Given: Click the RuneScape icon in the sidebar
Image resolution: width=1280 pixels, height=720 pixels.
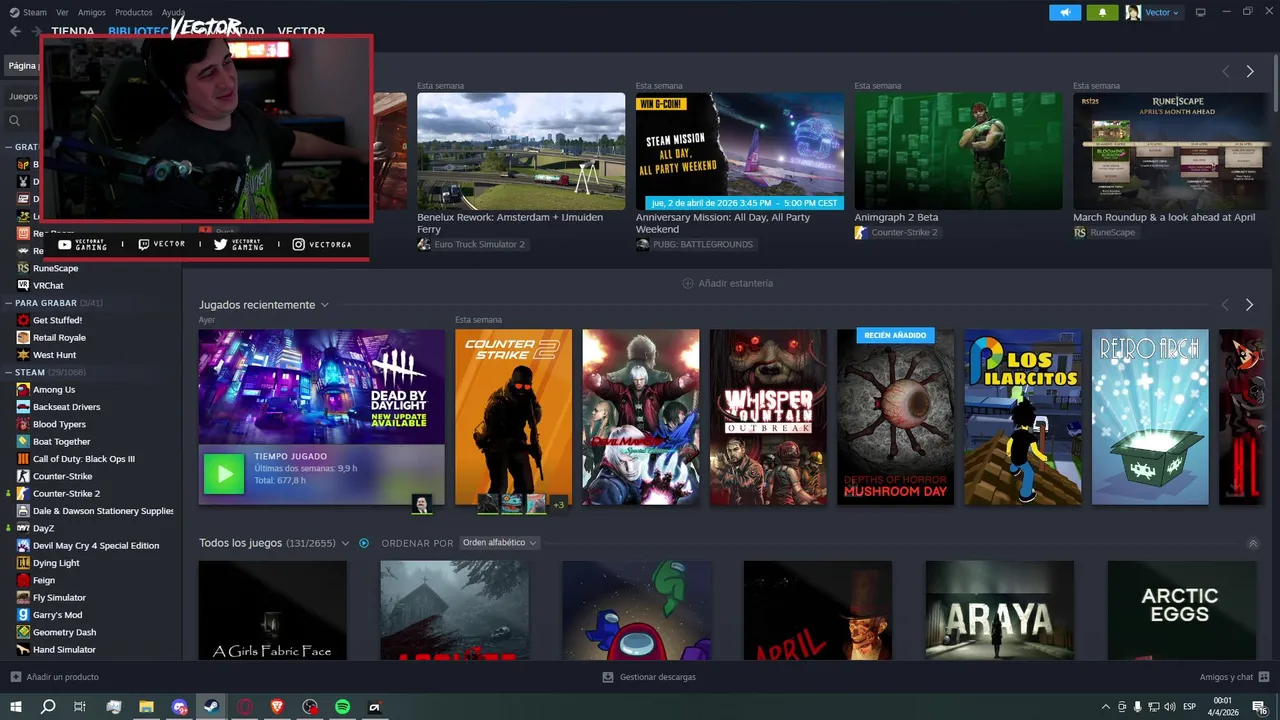Looking at the screenshot, I should click(x=23, y=268).
